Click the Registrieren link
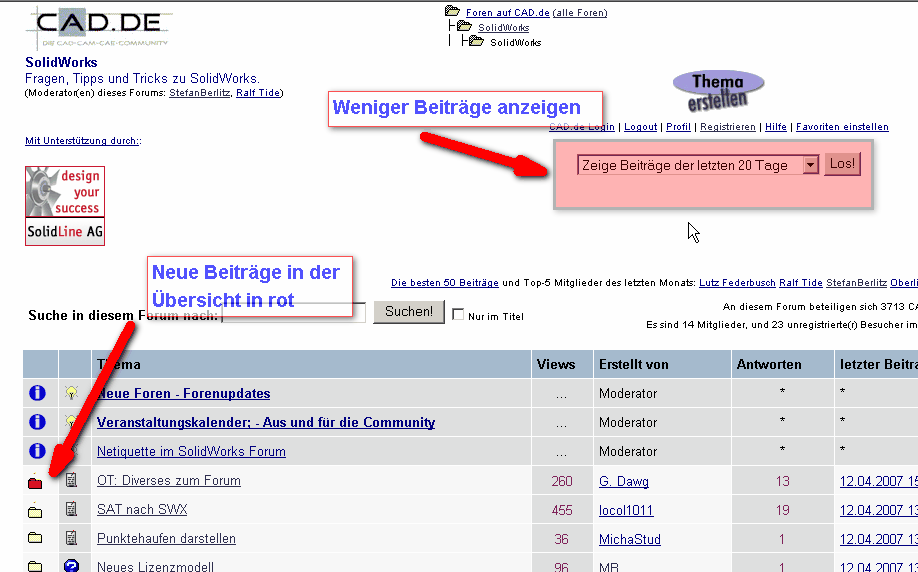Viewport: 918px width, 572px height. 728,126
